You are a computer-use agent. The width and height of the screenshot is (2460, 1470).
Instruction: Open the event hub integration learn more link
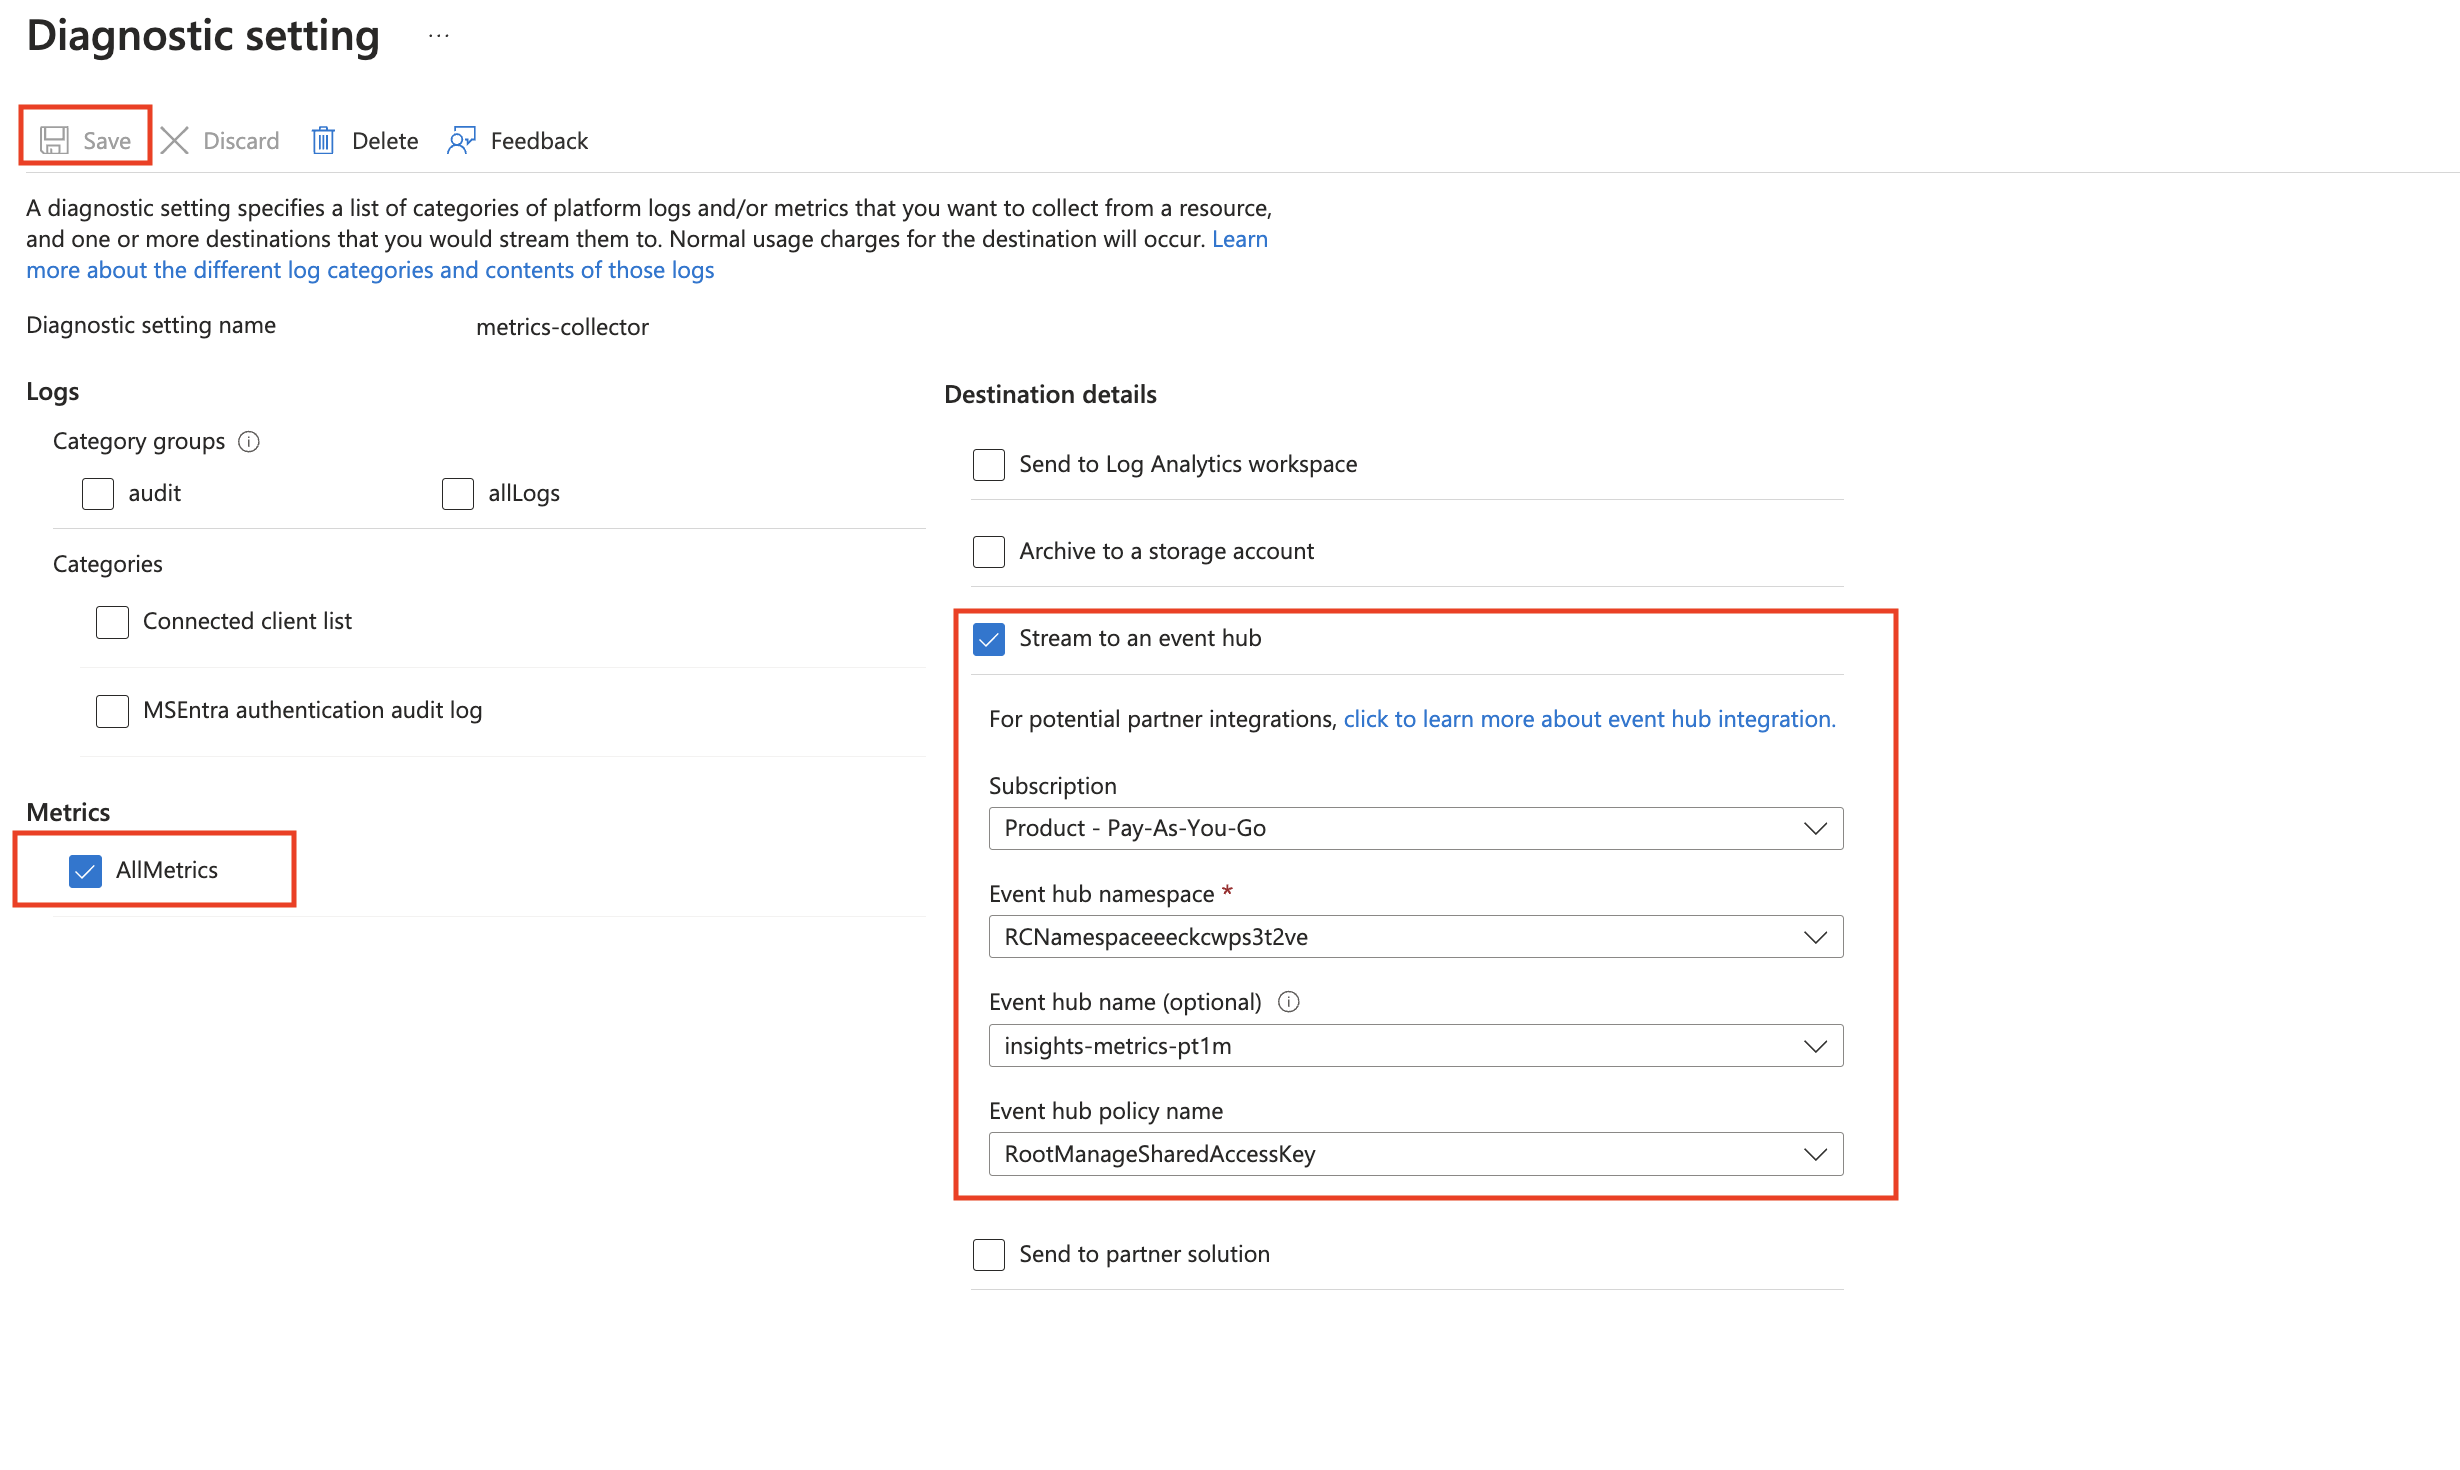pos(1589,719)
